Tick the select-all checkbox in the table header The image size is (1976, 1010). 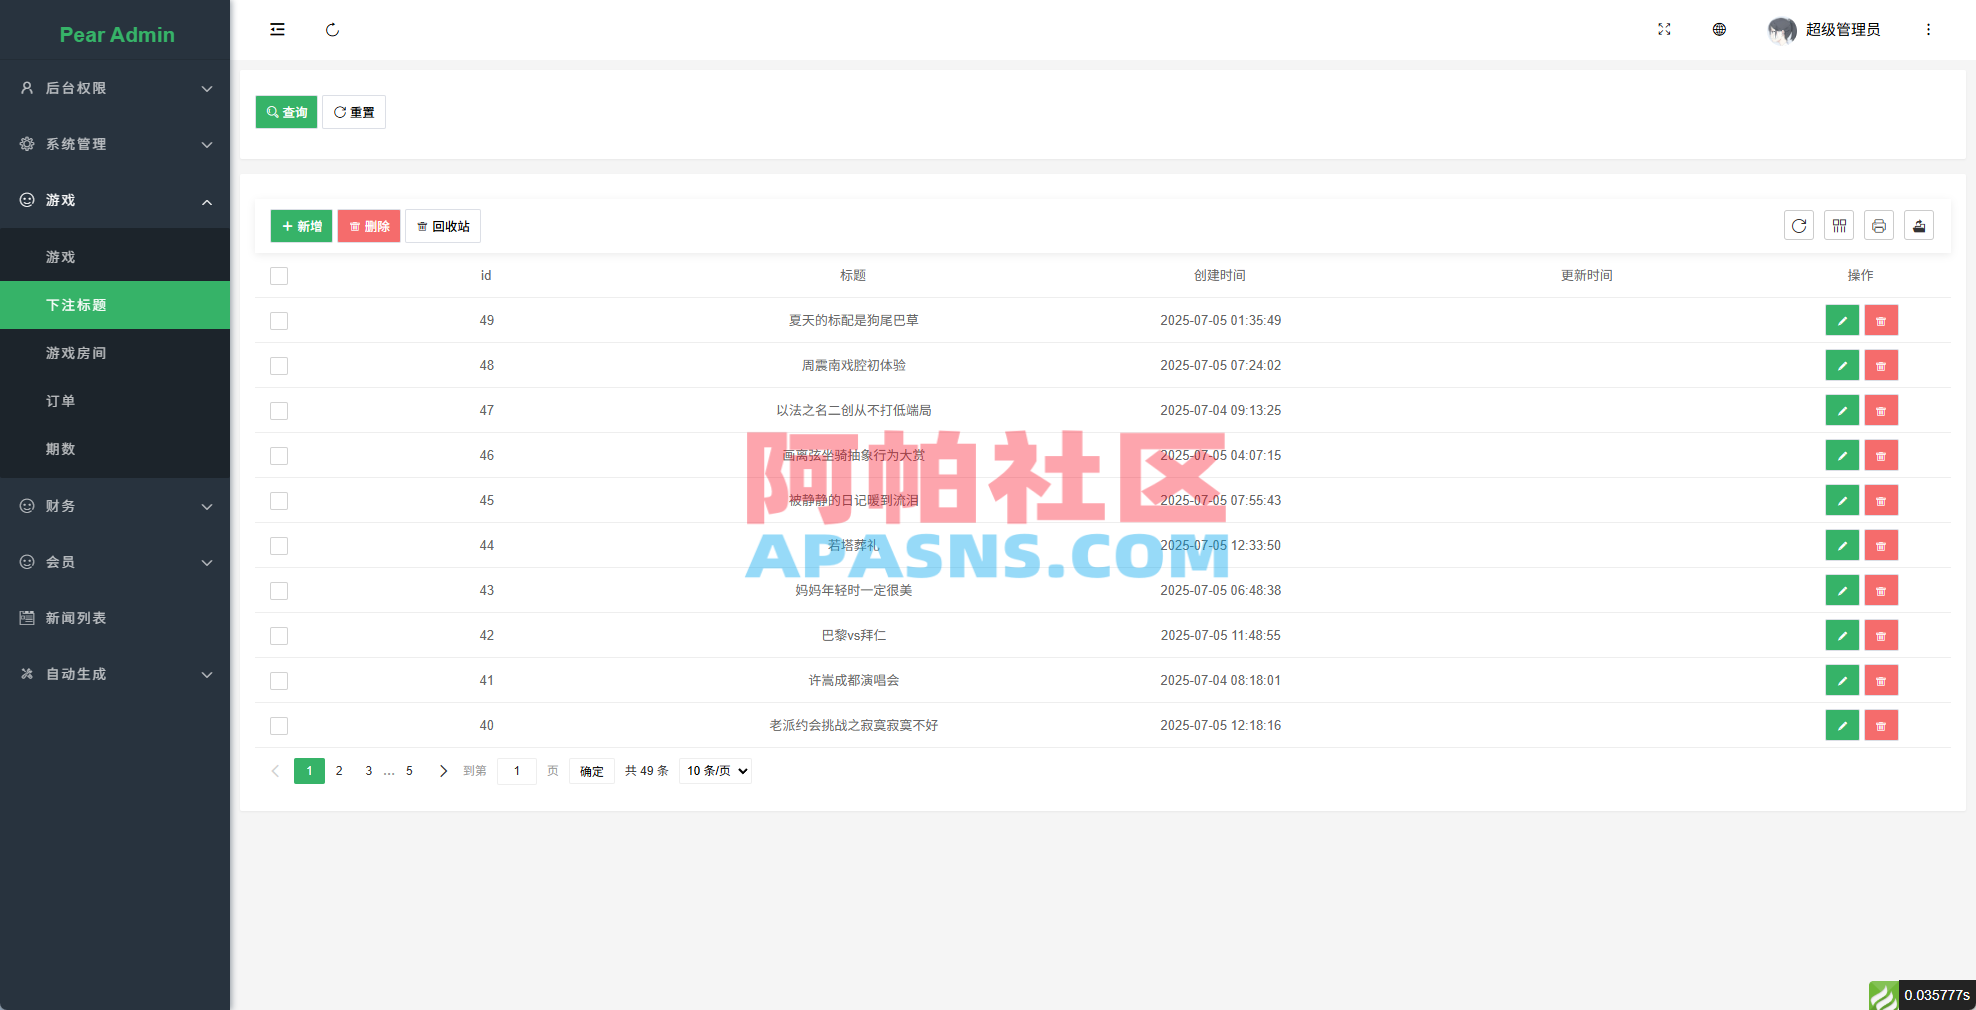tap(279, 276)
